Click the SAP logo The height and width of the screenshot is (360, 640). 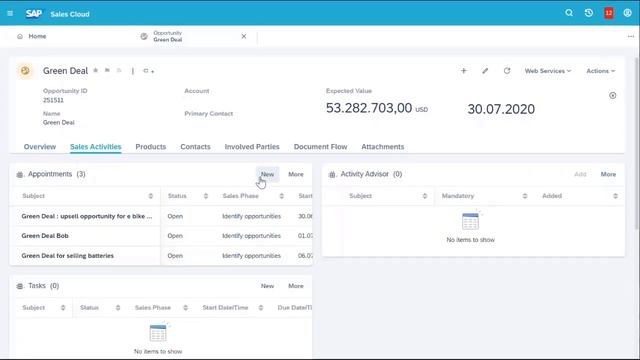click(33, 13)
